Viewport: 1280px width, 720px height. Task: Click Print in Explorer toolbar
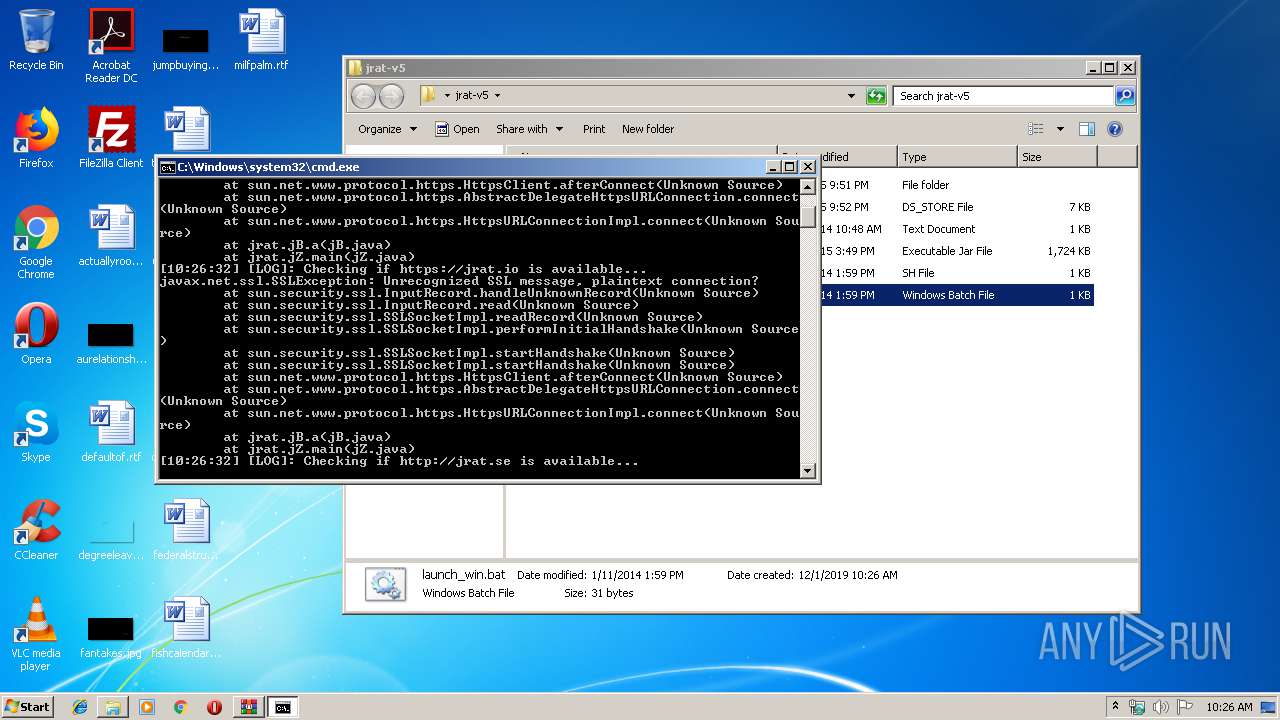click(x=594, y=129)
